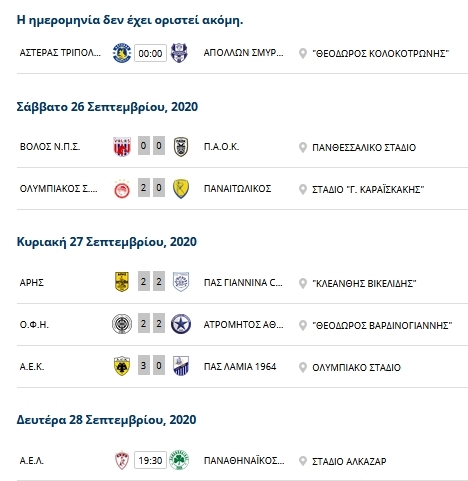This screenshot has width=468, height=481.
Task: Open the ΠΑΝΘΕΣΣΑΛΙΚΟ ΣΤΑΔΙΟ venue link
Action: click(364, 147)
